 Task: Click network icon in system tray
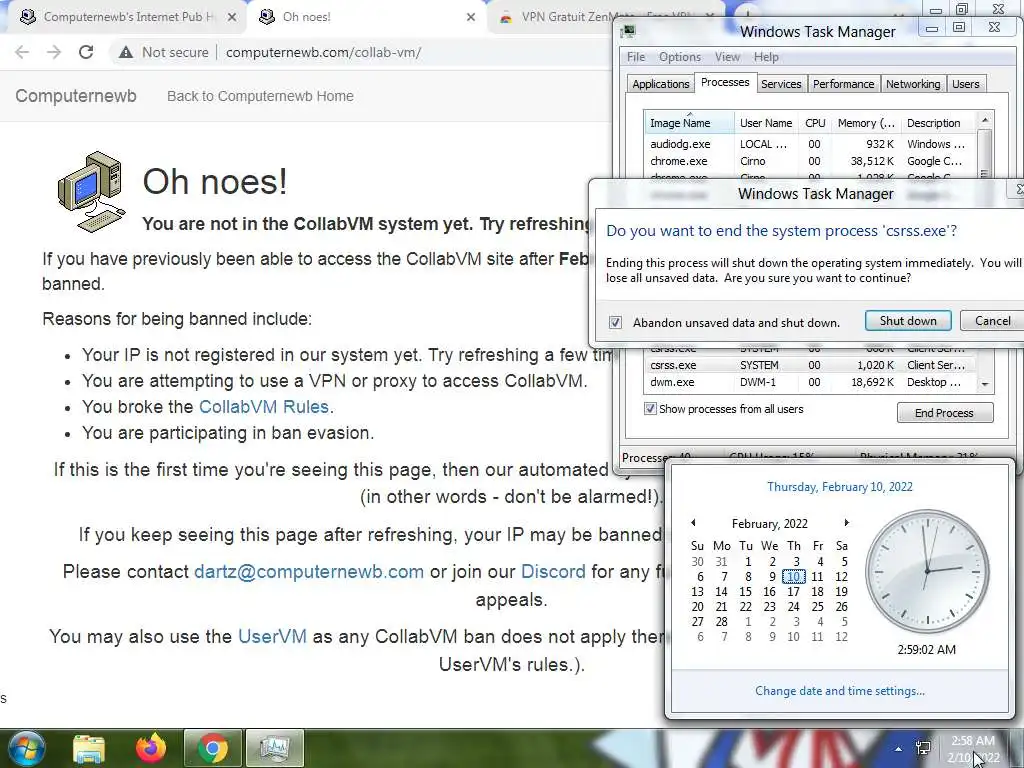pyautogui.click(x=923, y=748)
